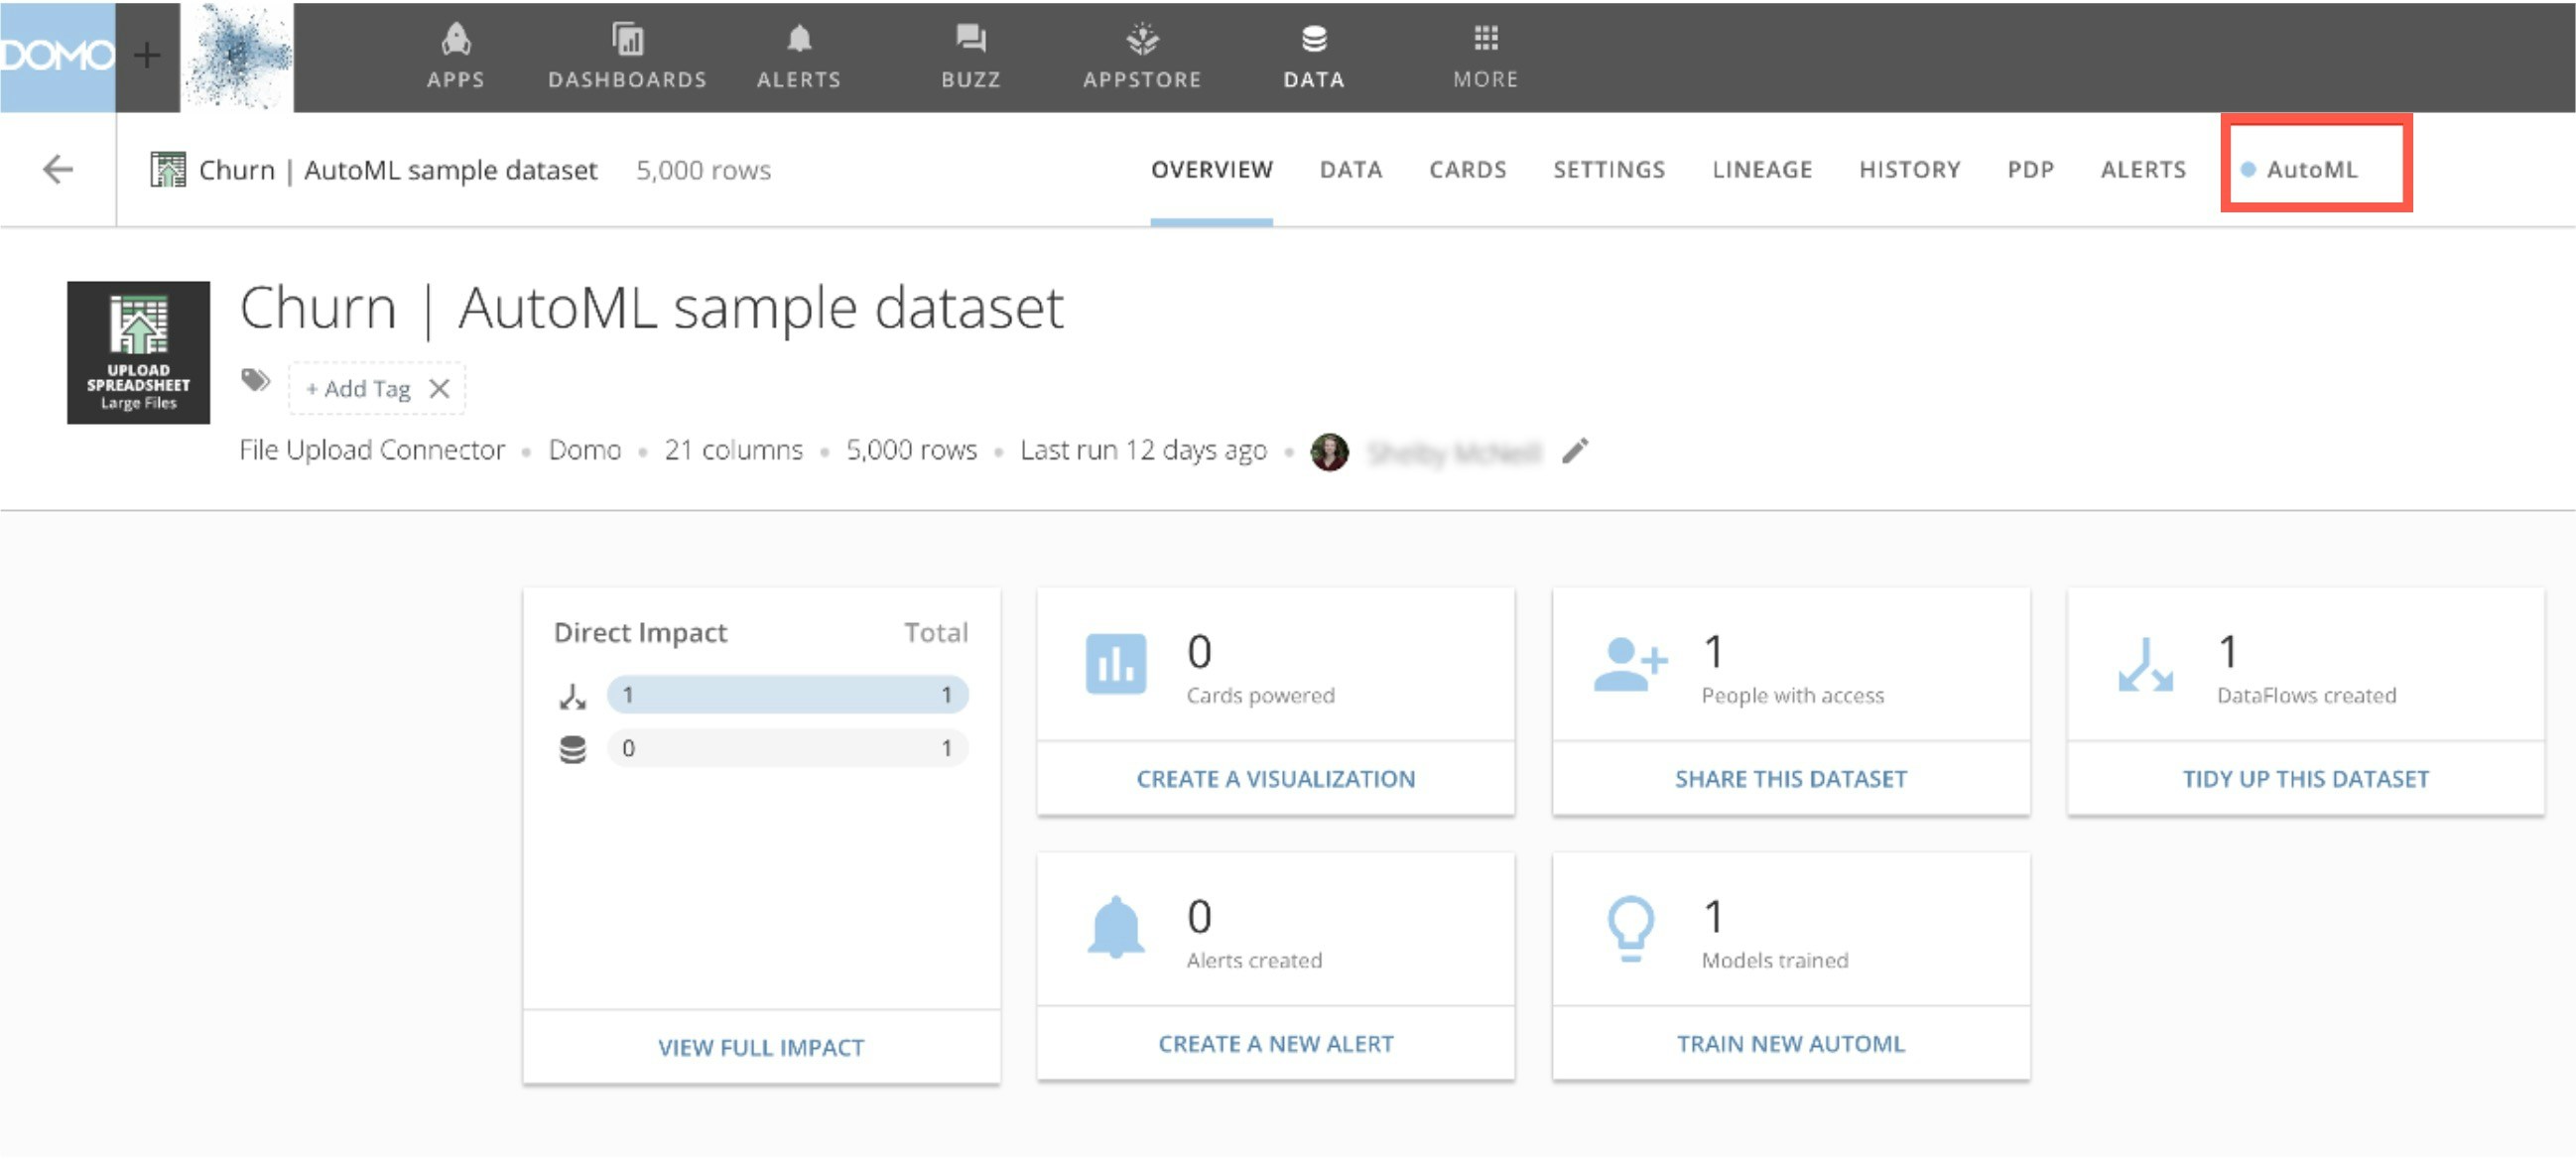Click the DataFlow impact bar
Screen dimensions: 2576x1167
[x=787, y=695]
